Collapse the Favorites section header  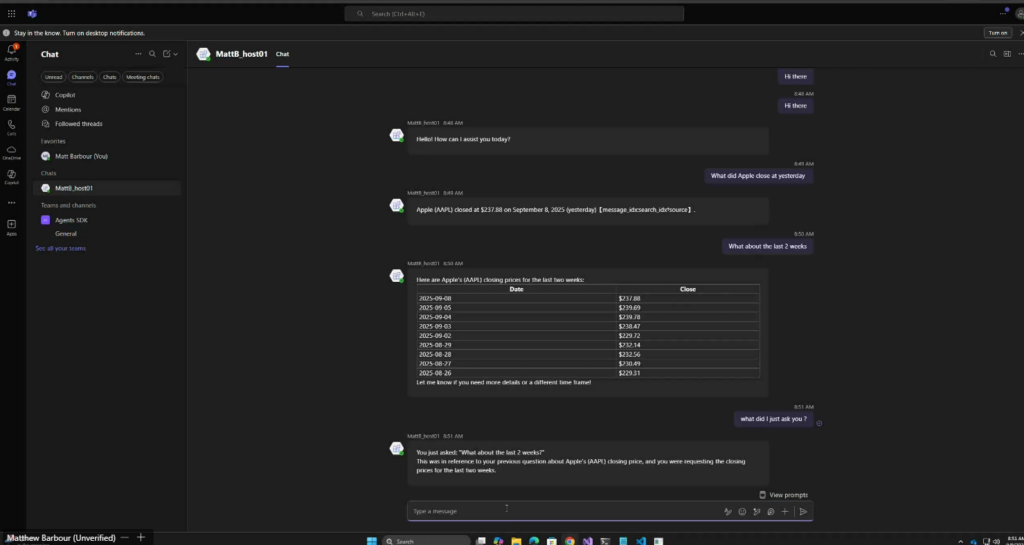pos(53,141)
